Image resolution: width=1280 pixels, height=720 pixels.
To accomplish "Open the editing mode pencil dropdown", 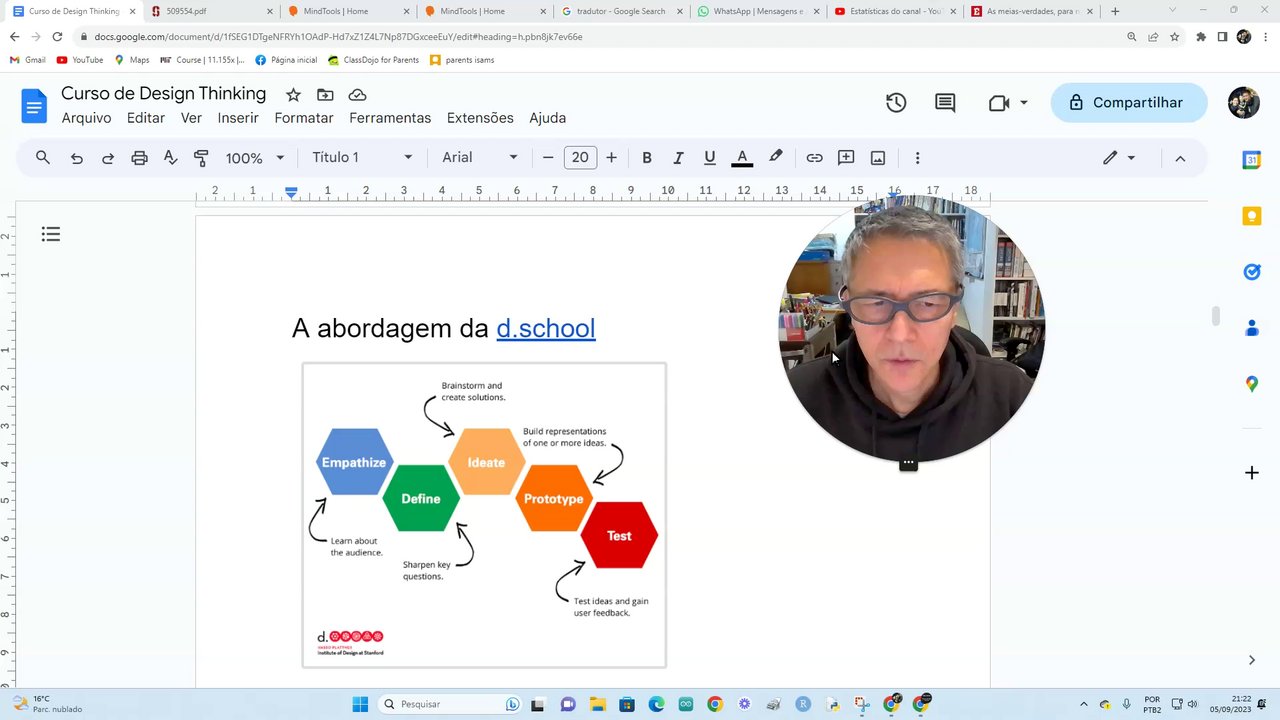I will (x=1119, y=158).
